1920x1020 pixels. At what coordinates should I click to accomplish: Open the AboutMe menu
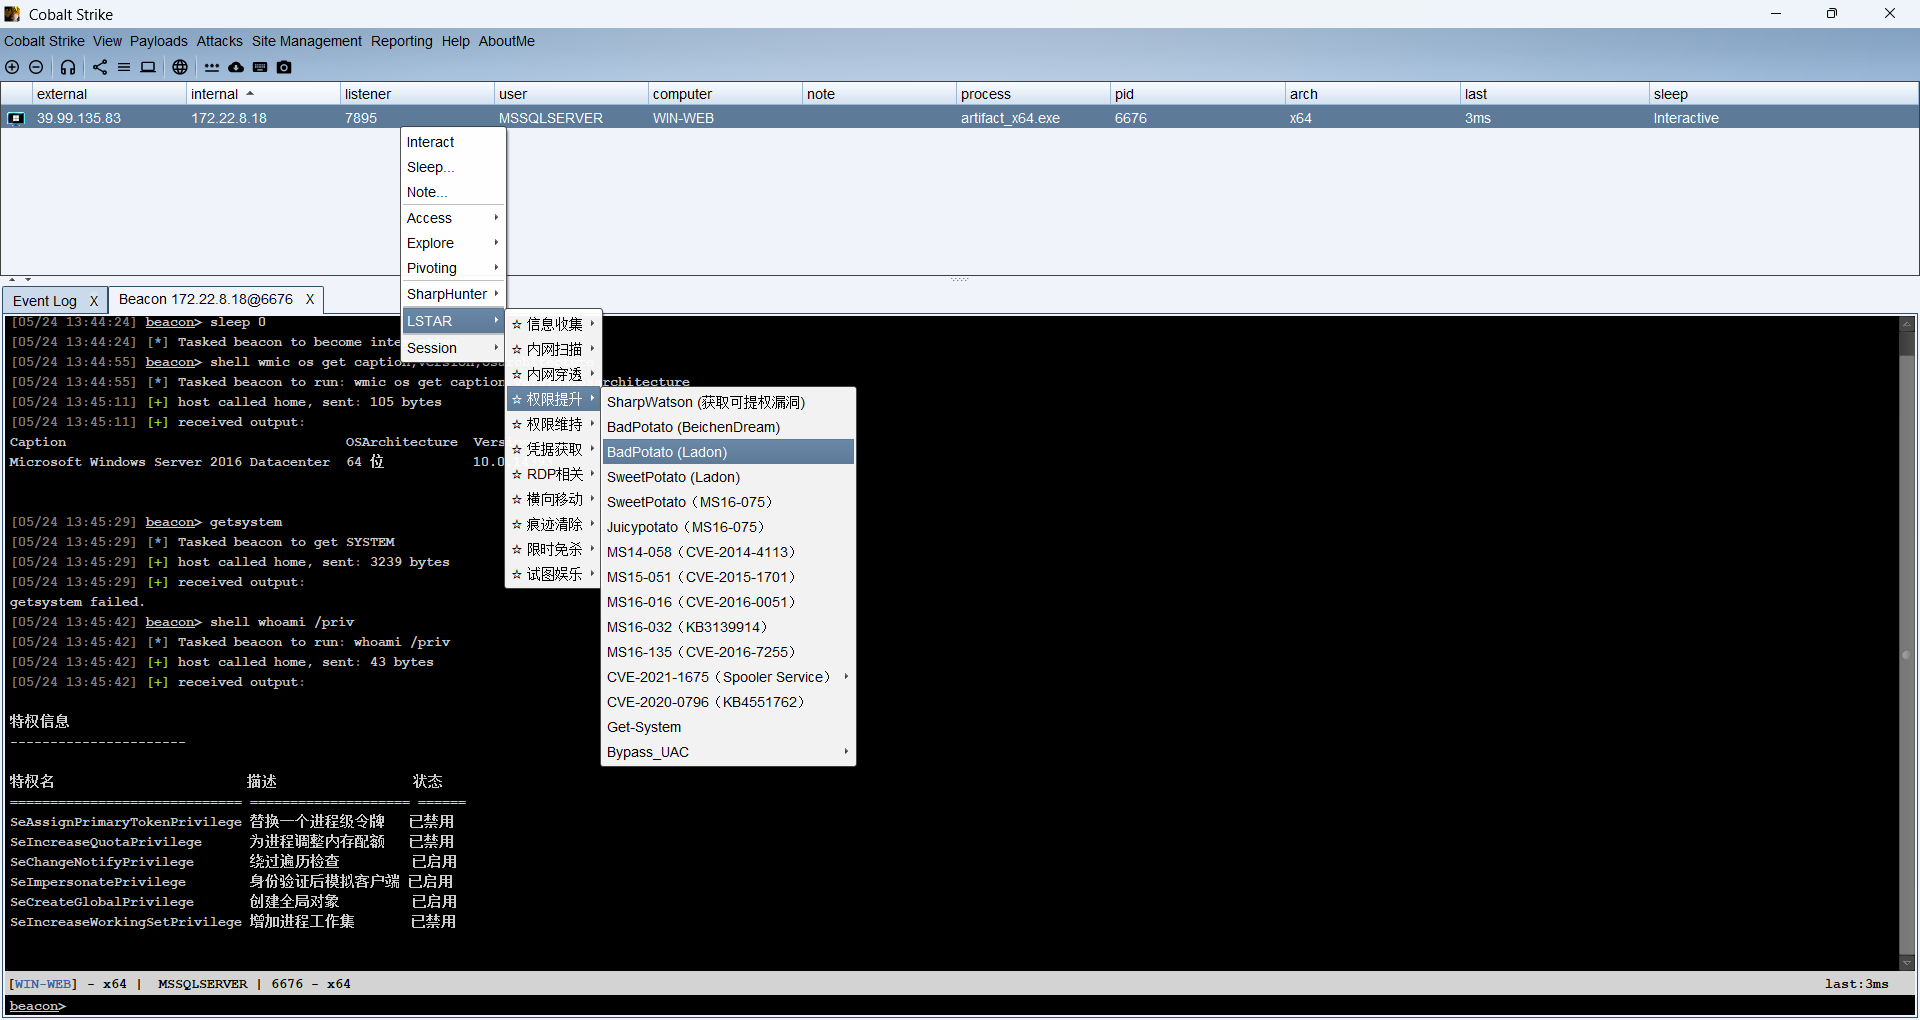pyautogui.click(x=507, y=41)
